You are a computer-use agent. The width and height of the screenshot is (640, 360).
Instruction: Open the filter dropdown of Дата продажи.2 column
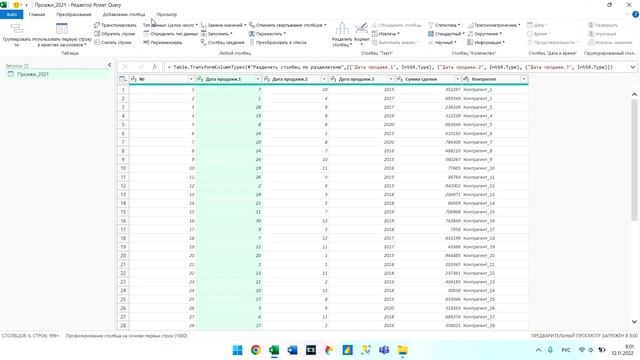point(324,79)
